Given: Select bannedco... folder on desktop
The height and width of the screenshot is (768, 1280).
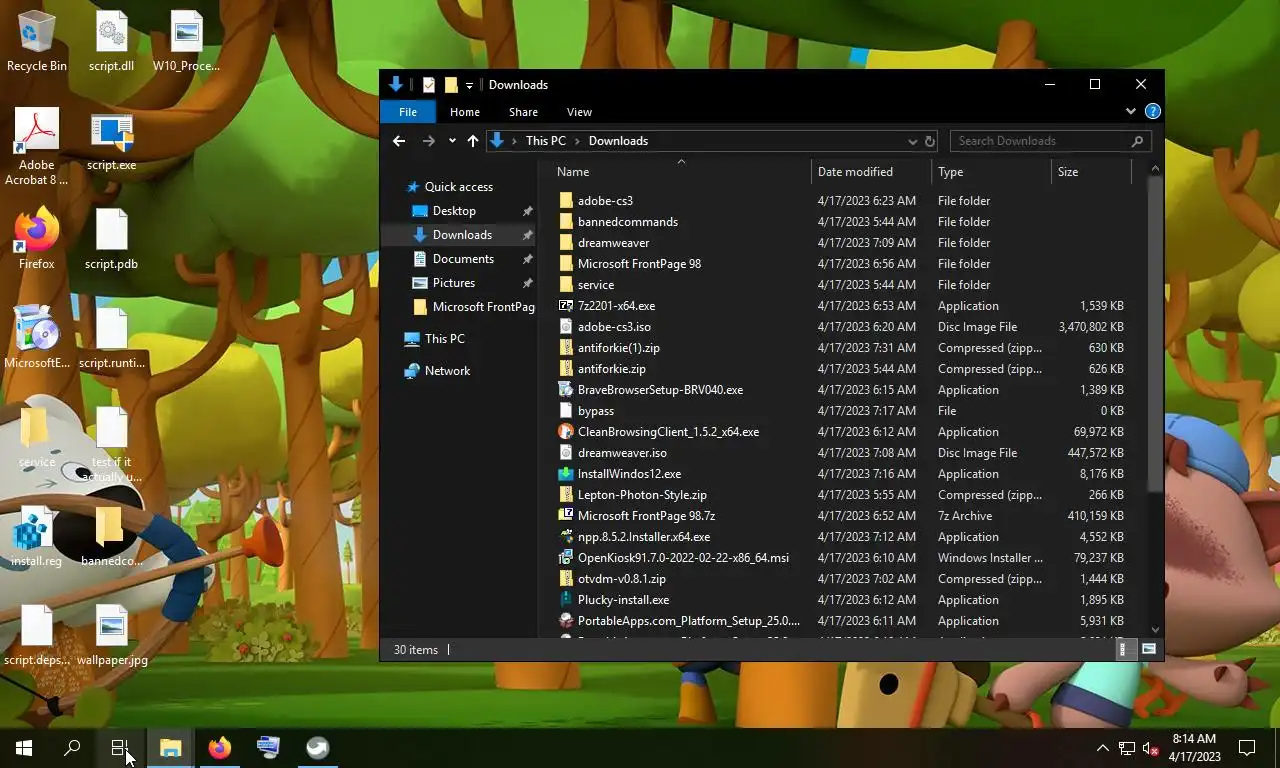Looking at the screenshot, I should click(x=111, y=537).
